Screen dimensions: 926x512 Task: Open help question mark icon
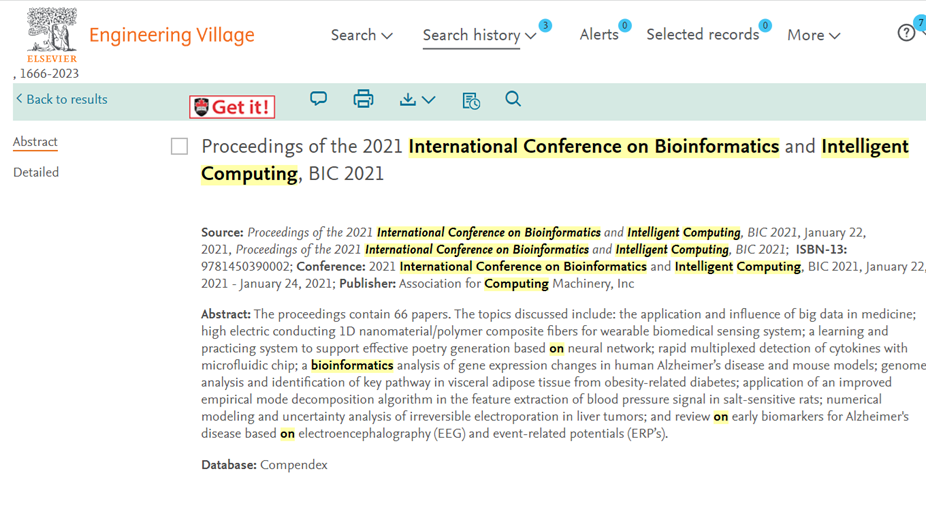(906, 32)
